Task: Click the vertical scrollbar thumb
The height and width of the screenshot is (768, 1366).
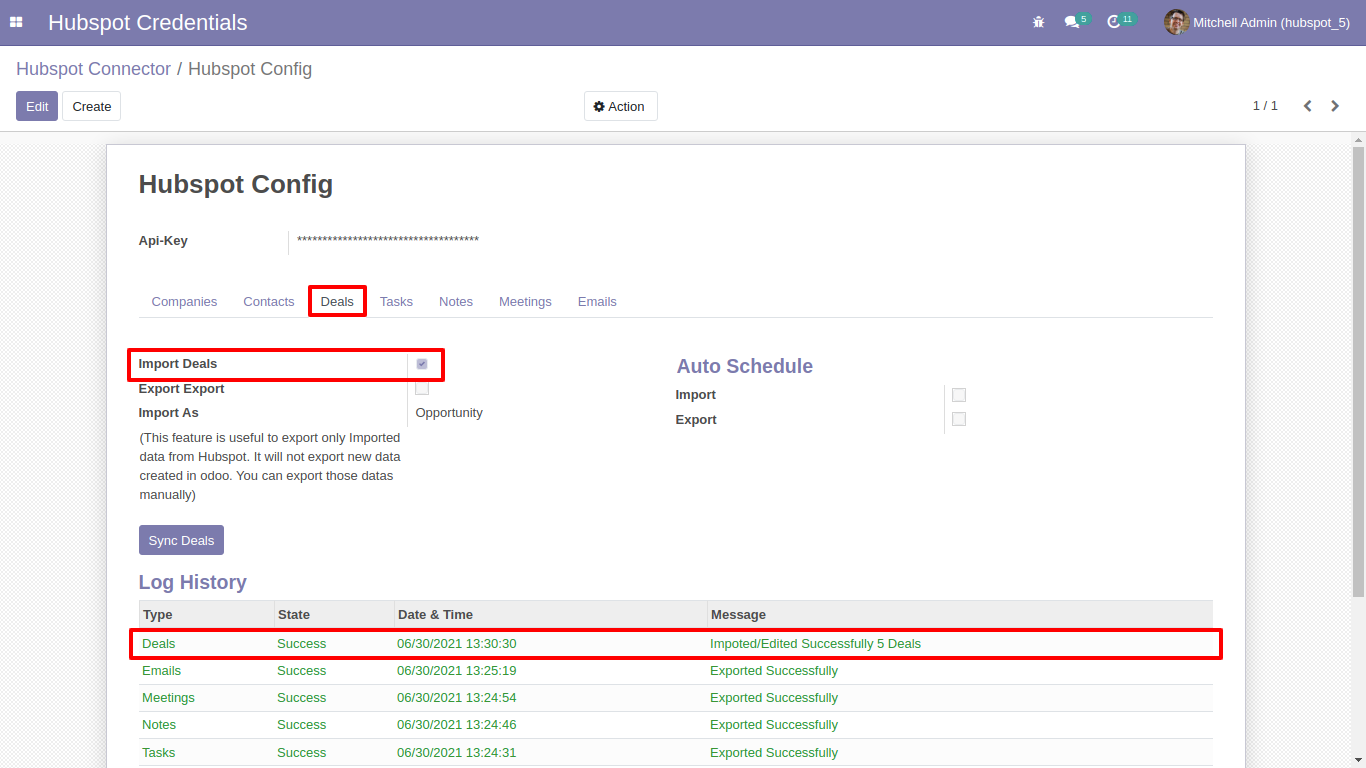Action: pyautogui.click(x=1358, y=370)
